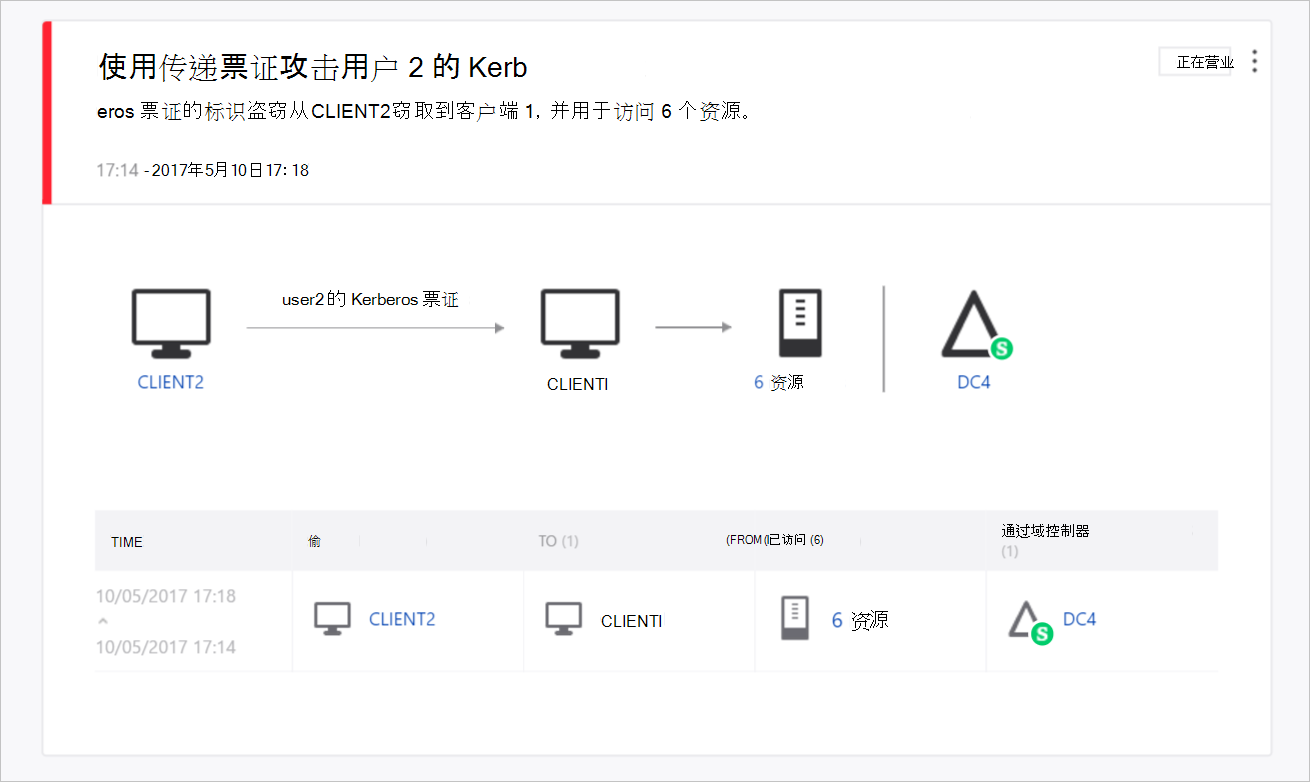Open the DC4 link in the diagram

pos(974,382)
